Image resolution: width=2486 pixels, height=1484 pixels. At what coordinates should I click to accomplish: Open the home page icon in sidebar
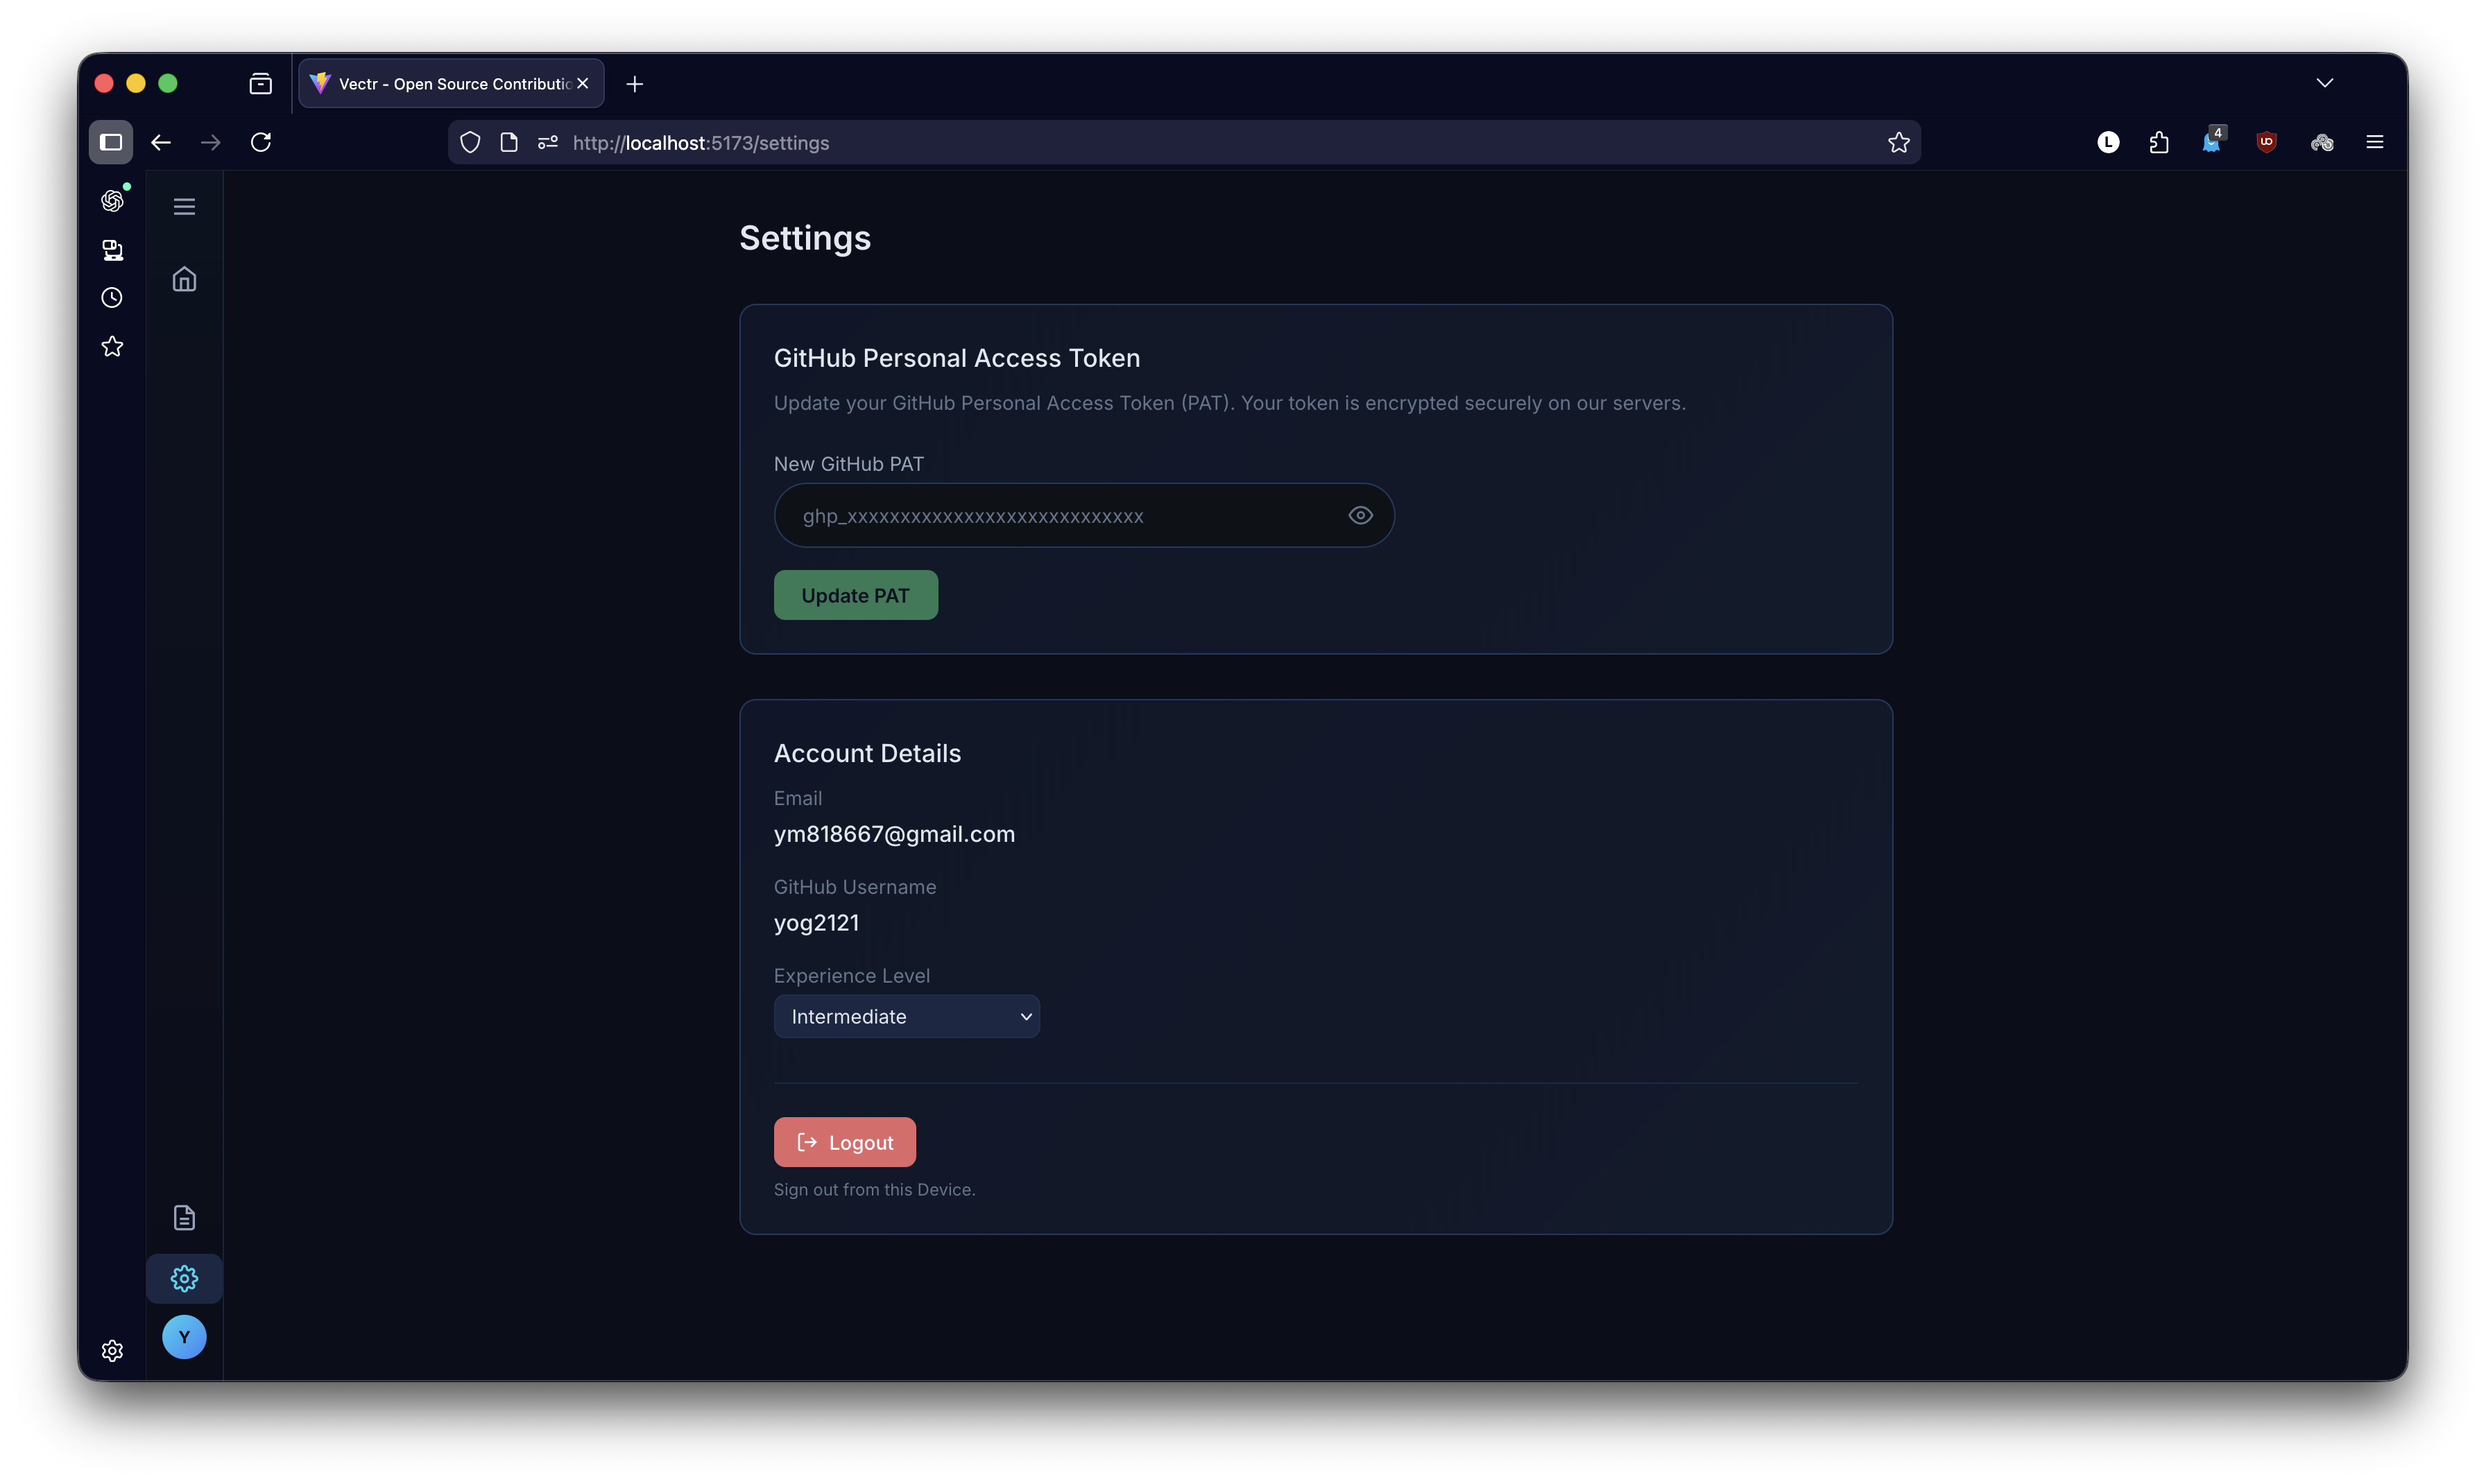click(184, 279)
